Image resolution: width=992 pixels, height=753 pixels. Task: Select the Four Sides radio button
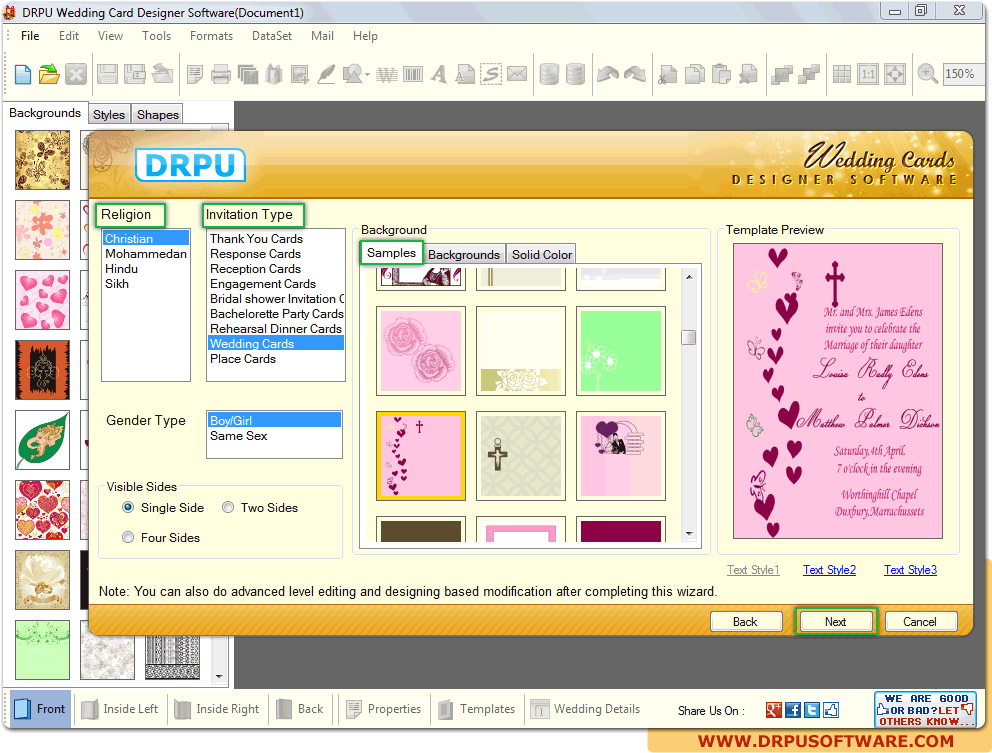click(128, 537)
